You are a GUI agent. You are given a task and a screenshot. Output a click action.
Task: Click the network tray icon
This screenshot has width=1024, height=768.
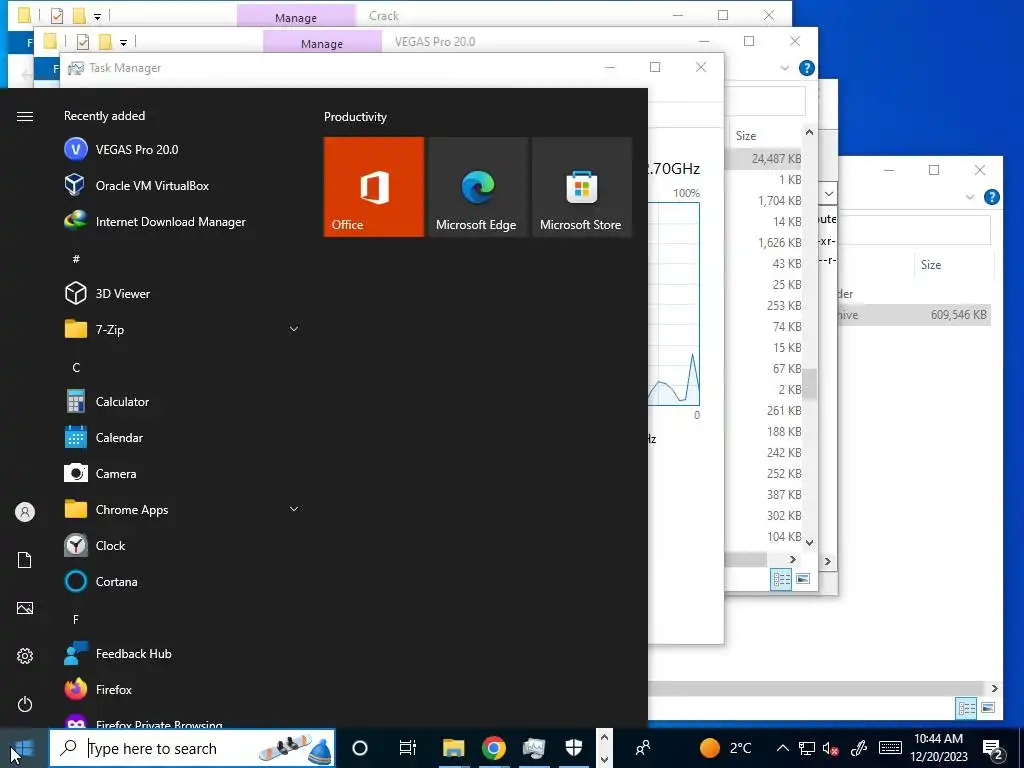tap(807, 748)
